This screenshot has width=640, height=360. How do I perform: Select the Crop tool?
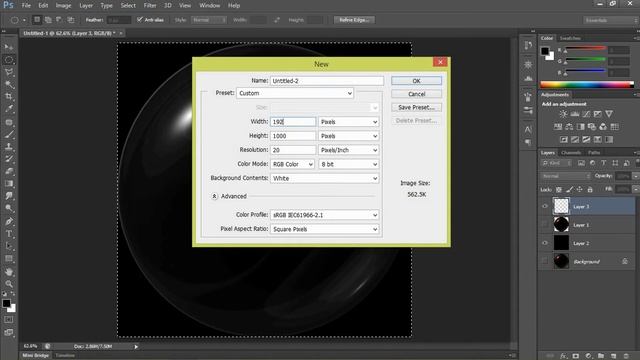(x=9, y=97)
